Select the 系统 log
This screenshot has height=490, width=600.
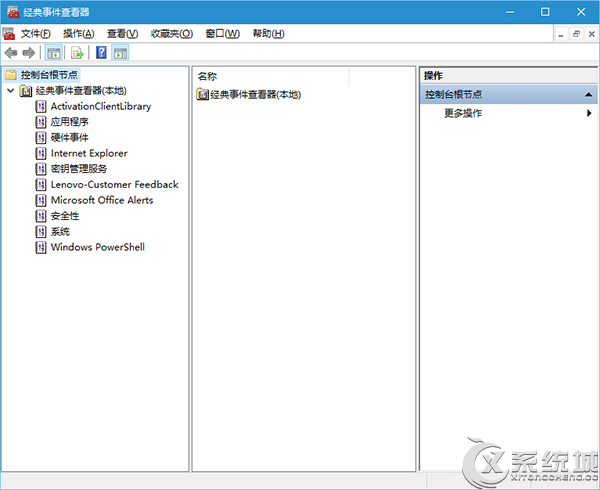pos(60,231)
